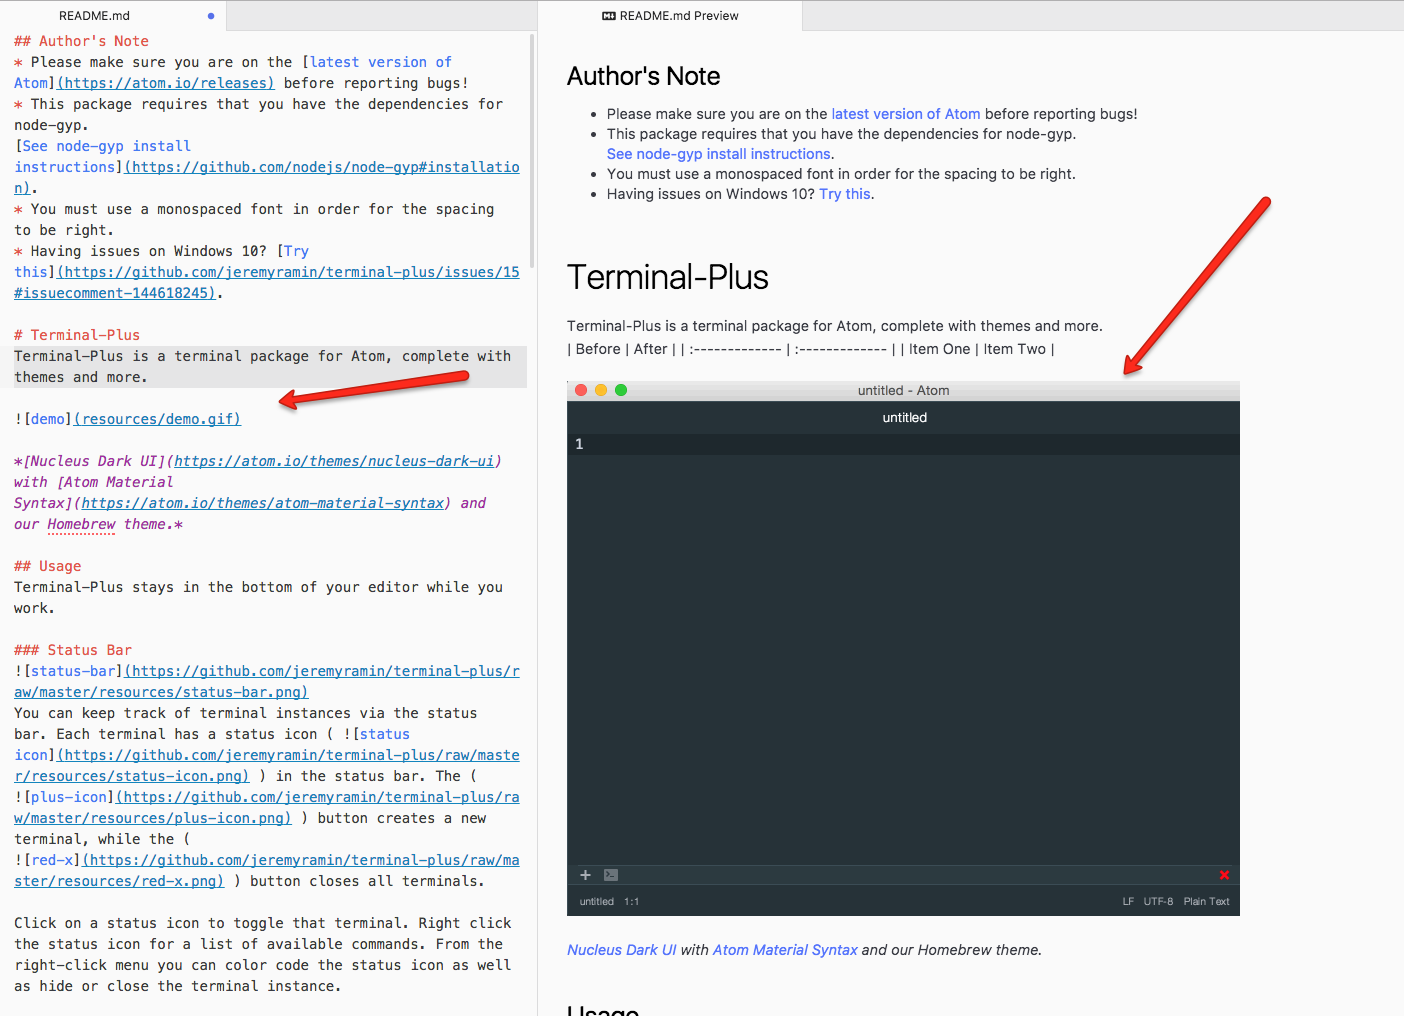1404x1016 pixels.
Task: Open the 'Try this' link in preview
Action: (845, 194)
